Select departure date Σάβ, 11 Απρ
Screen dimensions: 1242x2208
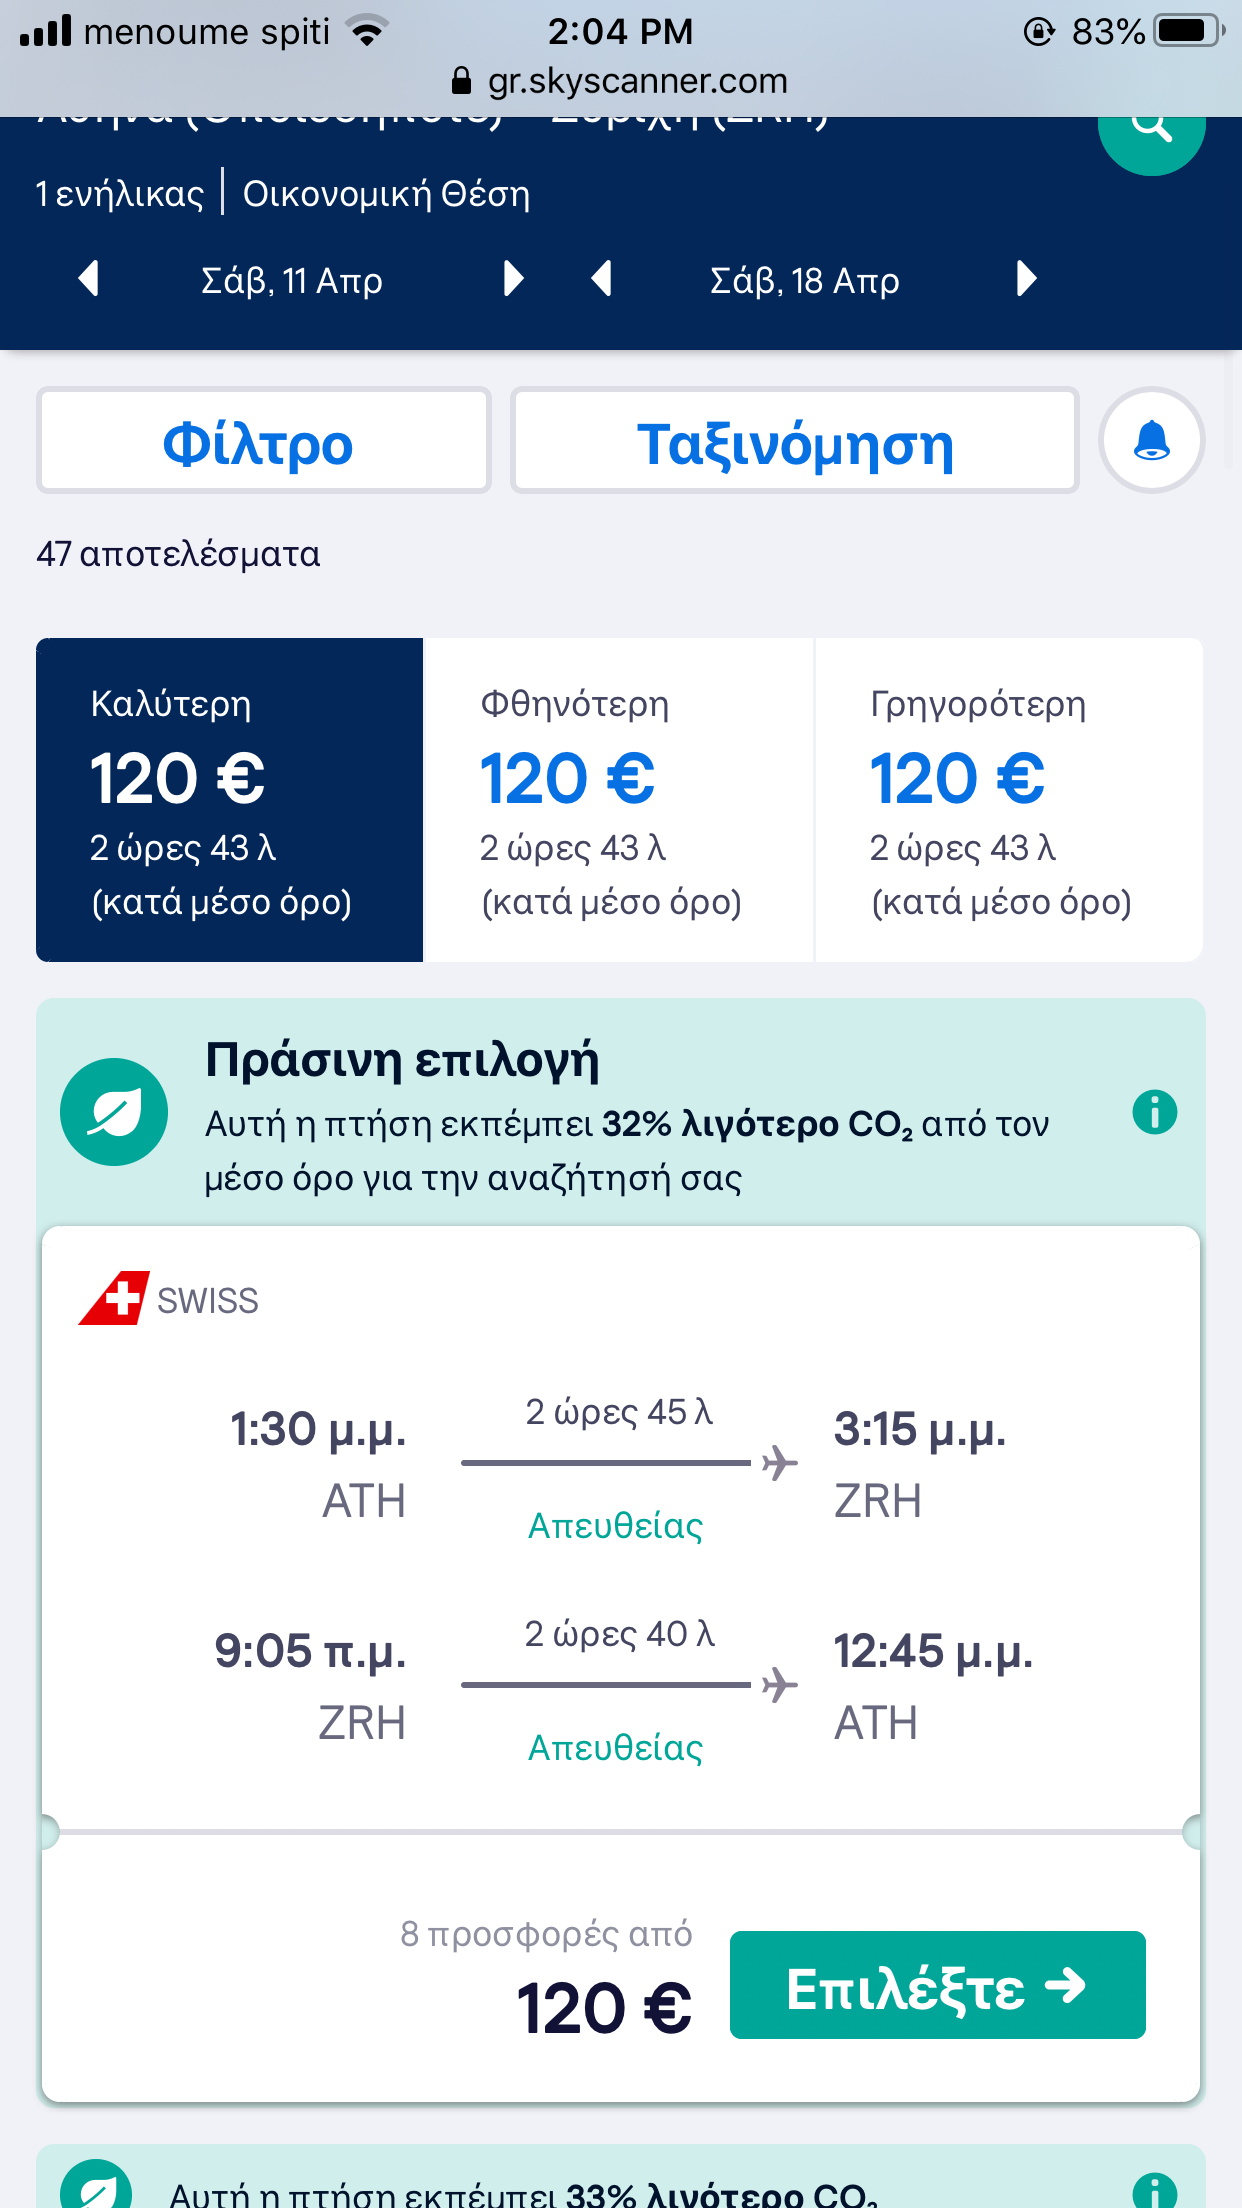[292, 281]
